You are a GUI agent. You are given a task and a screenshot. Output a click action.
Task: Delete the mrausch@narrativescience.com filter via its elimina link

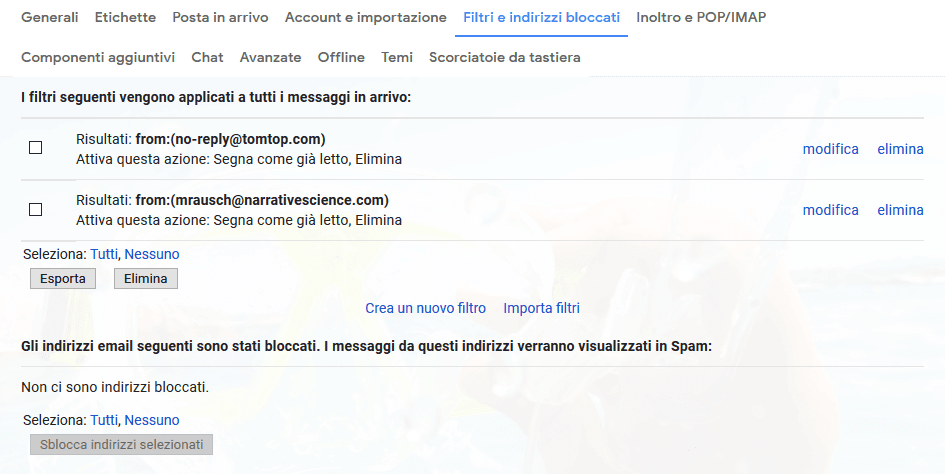point(900,210)
